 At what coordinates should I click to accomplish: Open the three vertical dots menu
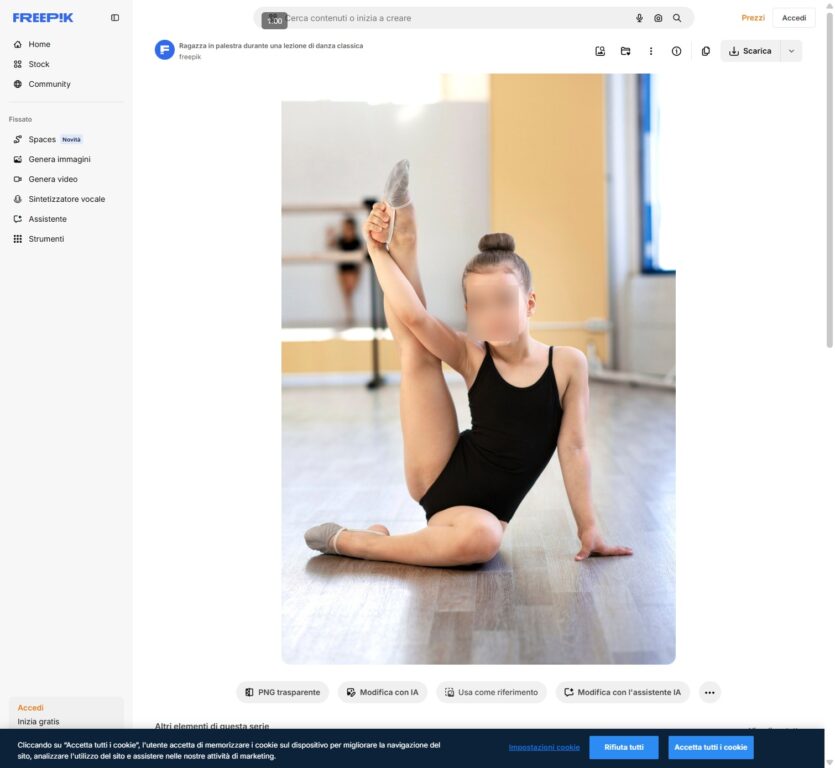(651, 51)
